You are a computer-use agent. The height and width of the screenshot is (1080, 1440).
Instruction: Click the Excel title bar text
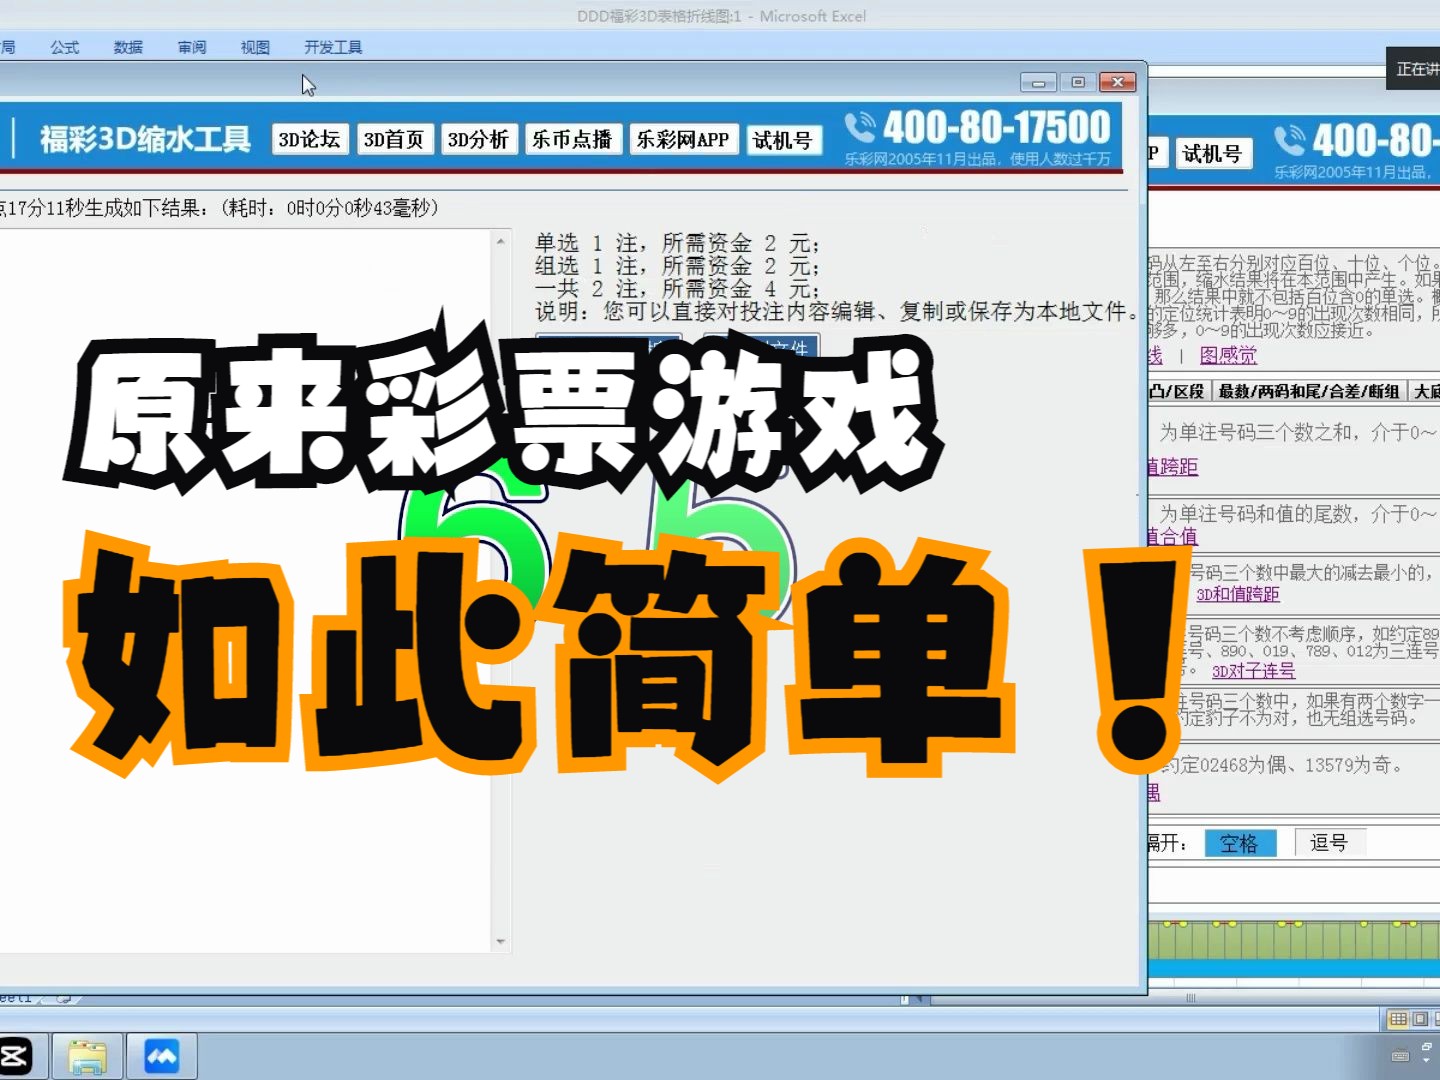[x=721, y=16]
